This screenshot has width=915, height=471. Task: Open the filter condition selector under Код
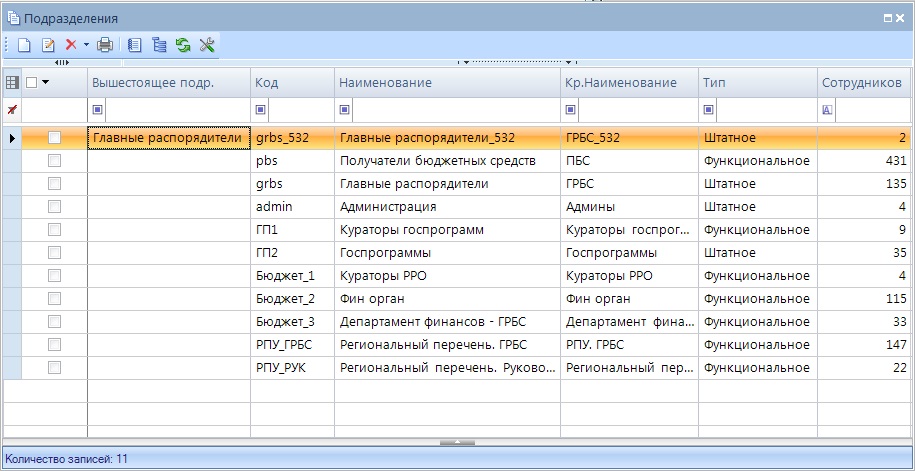[x=261, y=110]
